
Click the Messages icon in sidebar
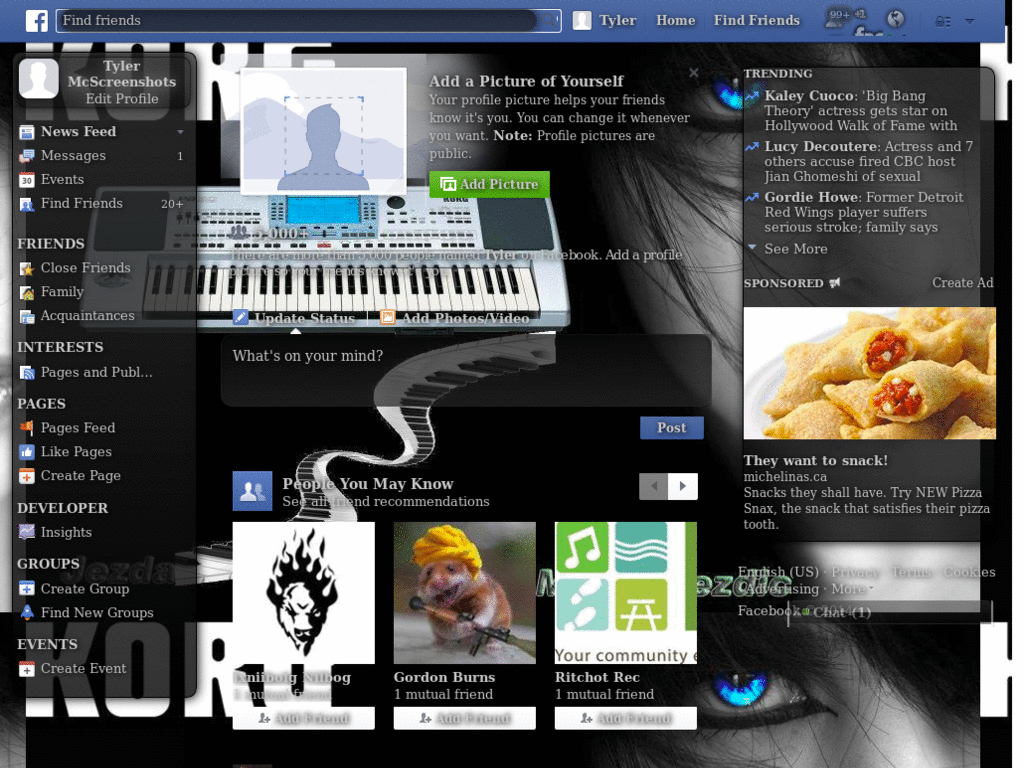tap(27, 156)
